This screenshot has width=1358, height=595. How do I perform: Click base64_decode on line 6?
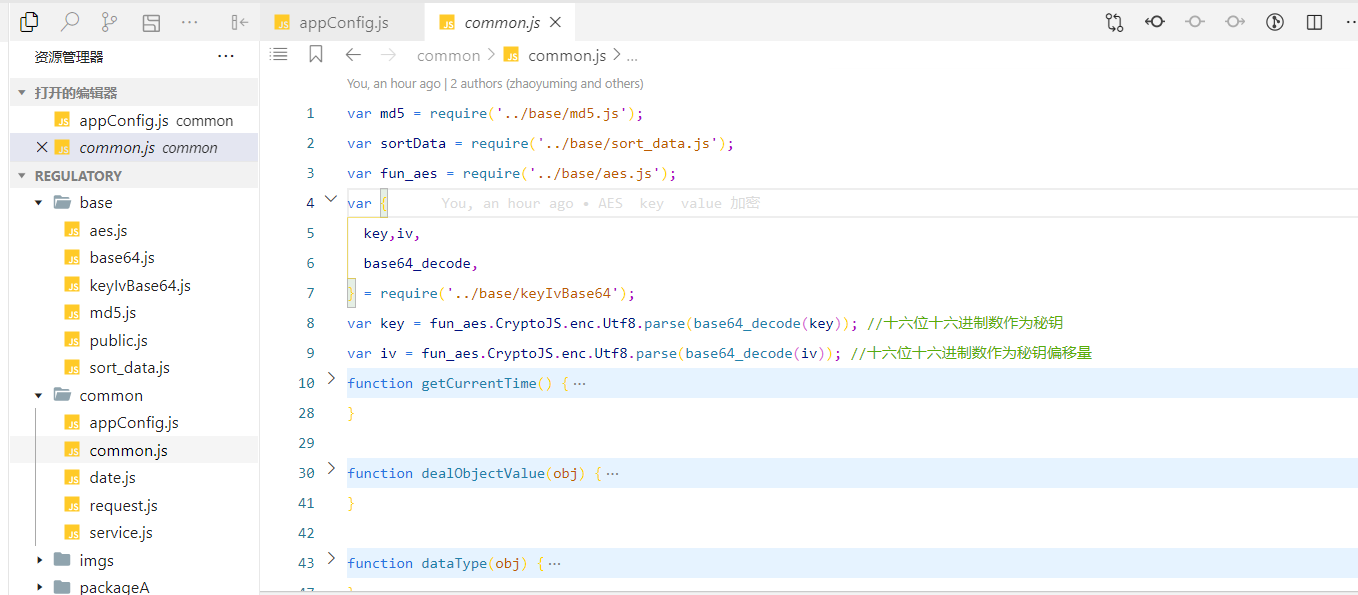(x=417, y=263)
